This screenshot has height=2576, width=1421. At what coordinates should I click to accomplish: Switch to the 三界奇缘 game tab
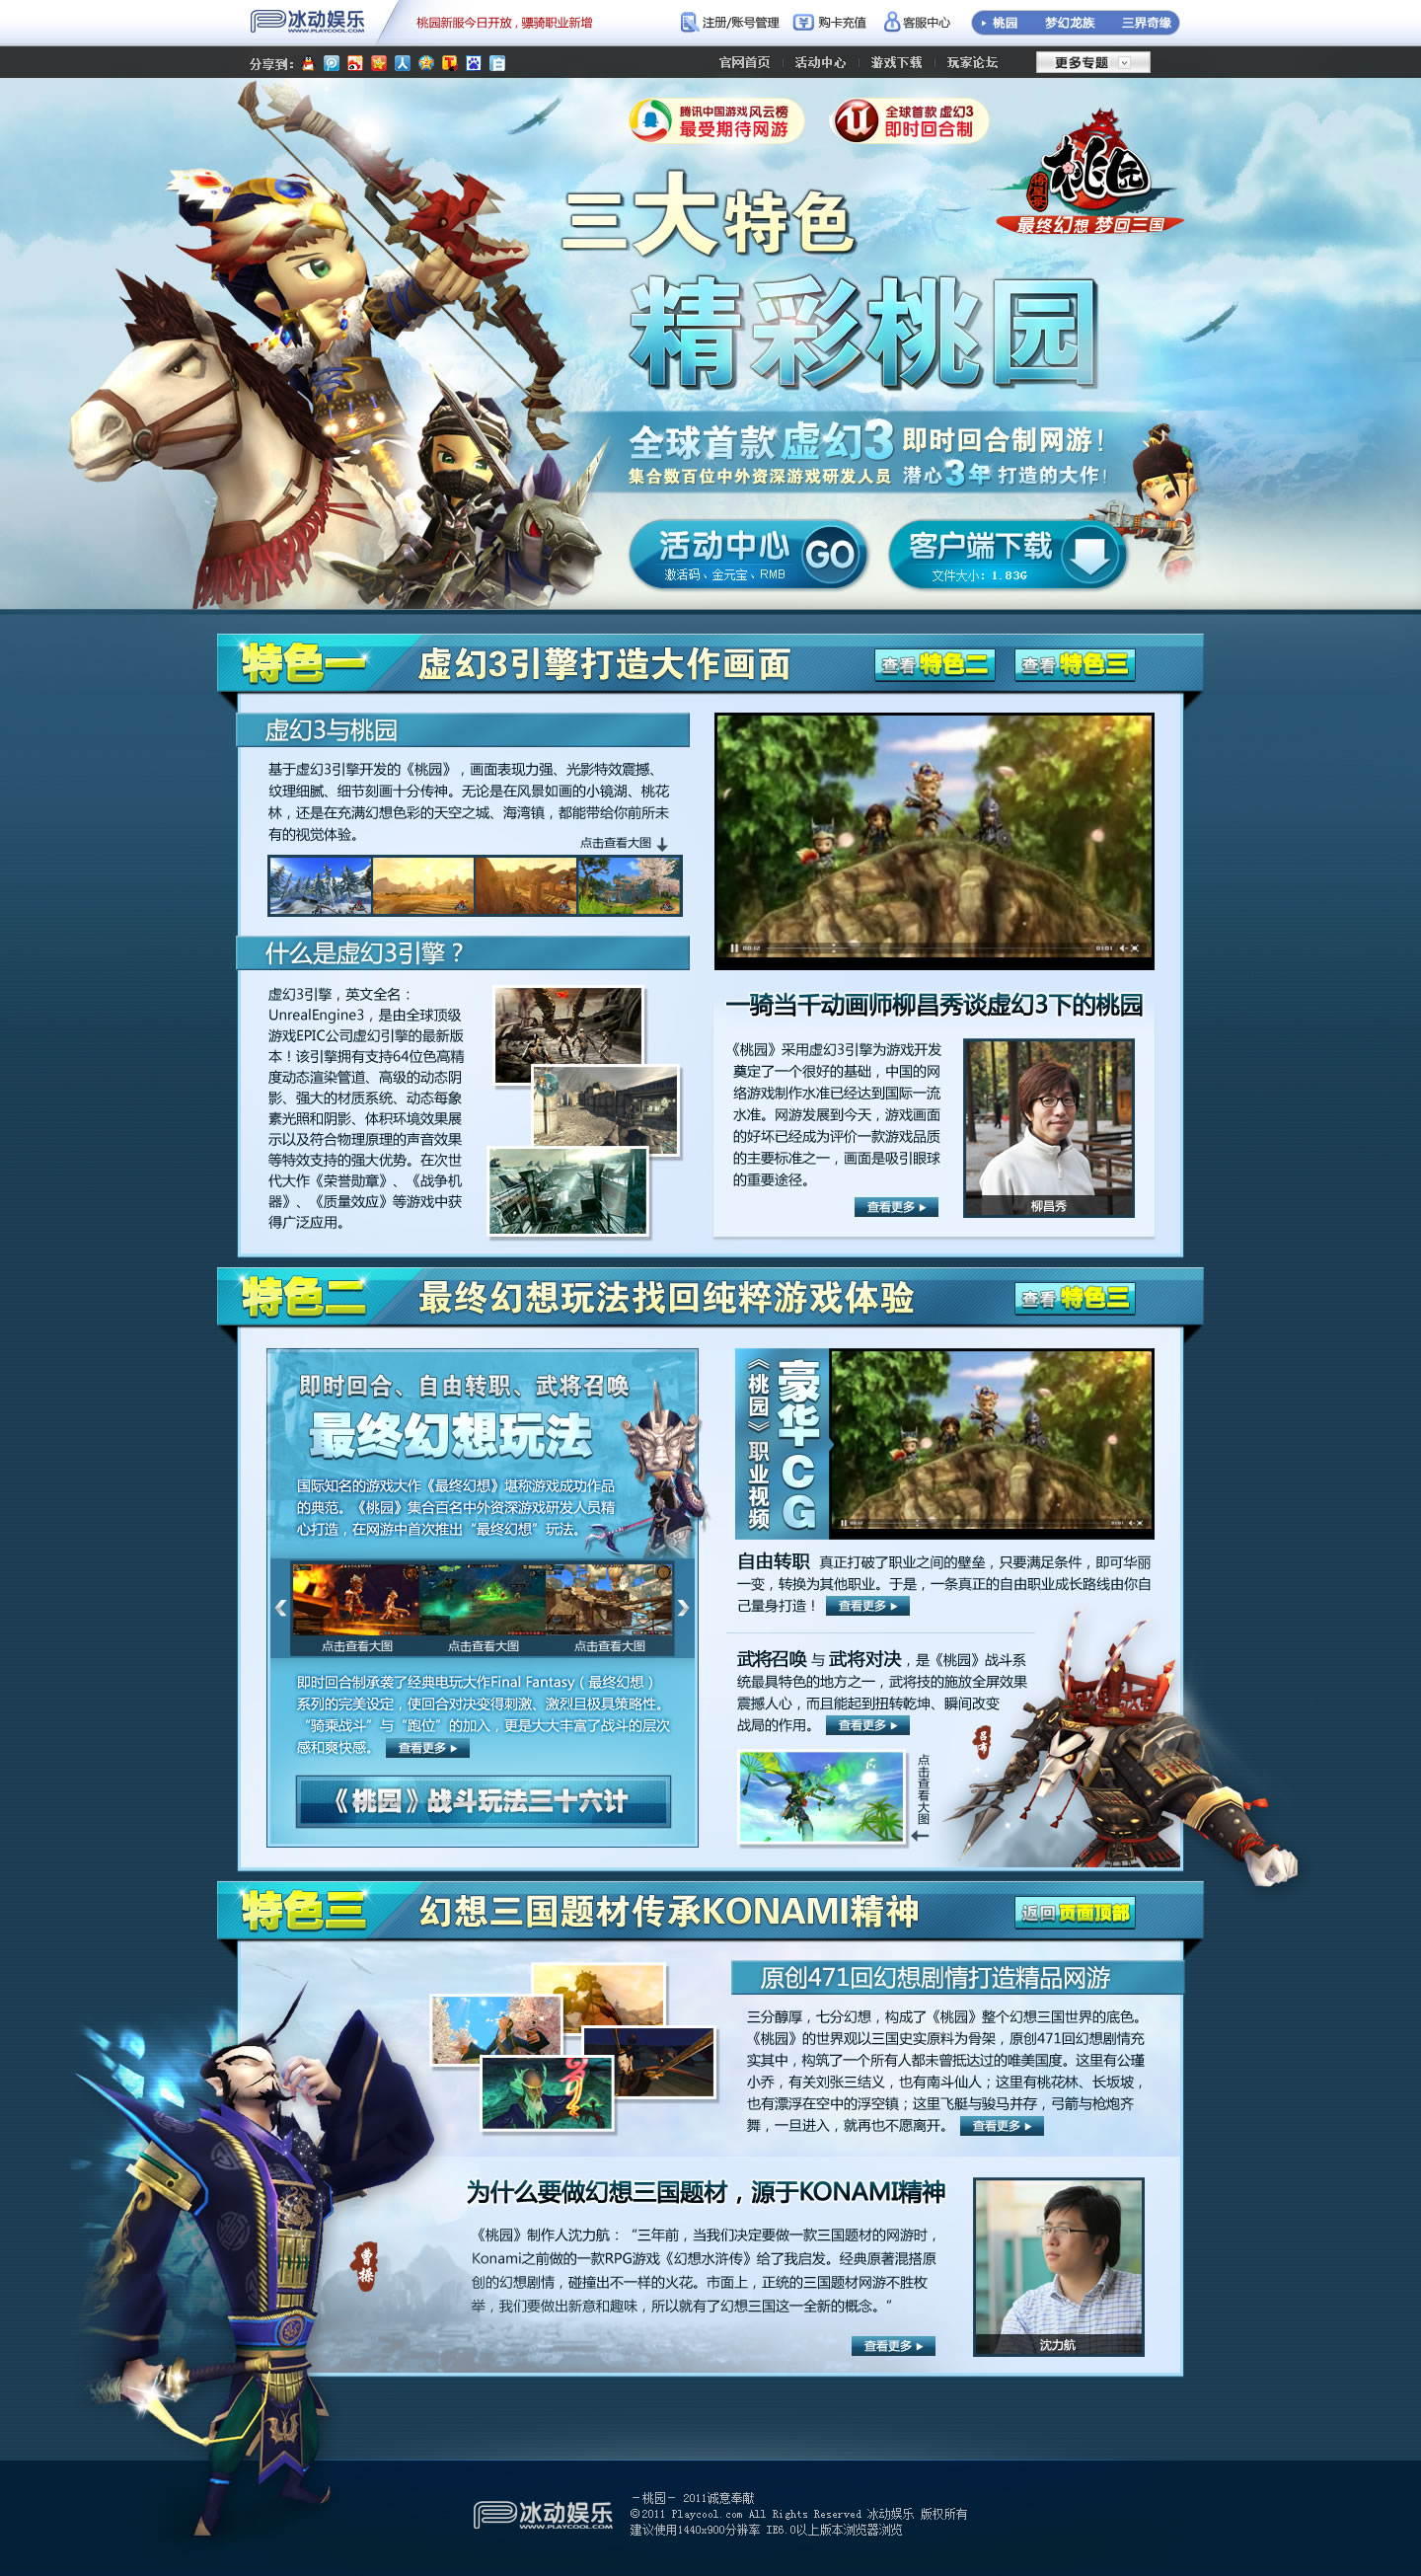click(1146, 22)
